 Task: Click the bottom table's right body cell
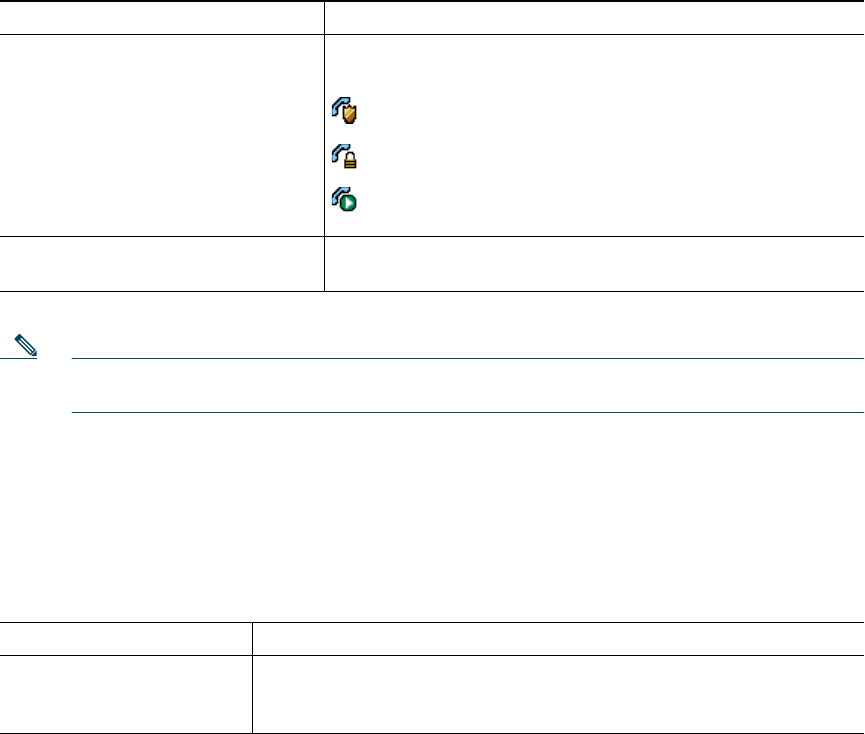[x=557, y=694]
